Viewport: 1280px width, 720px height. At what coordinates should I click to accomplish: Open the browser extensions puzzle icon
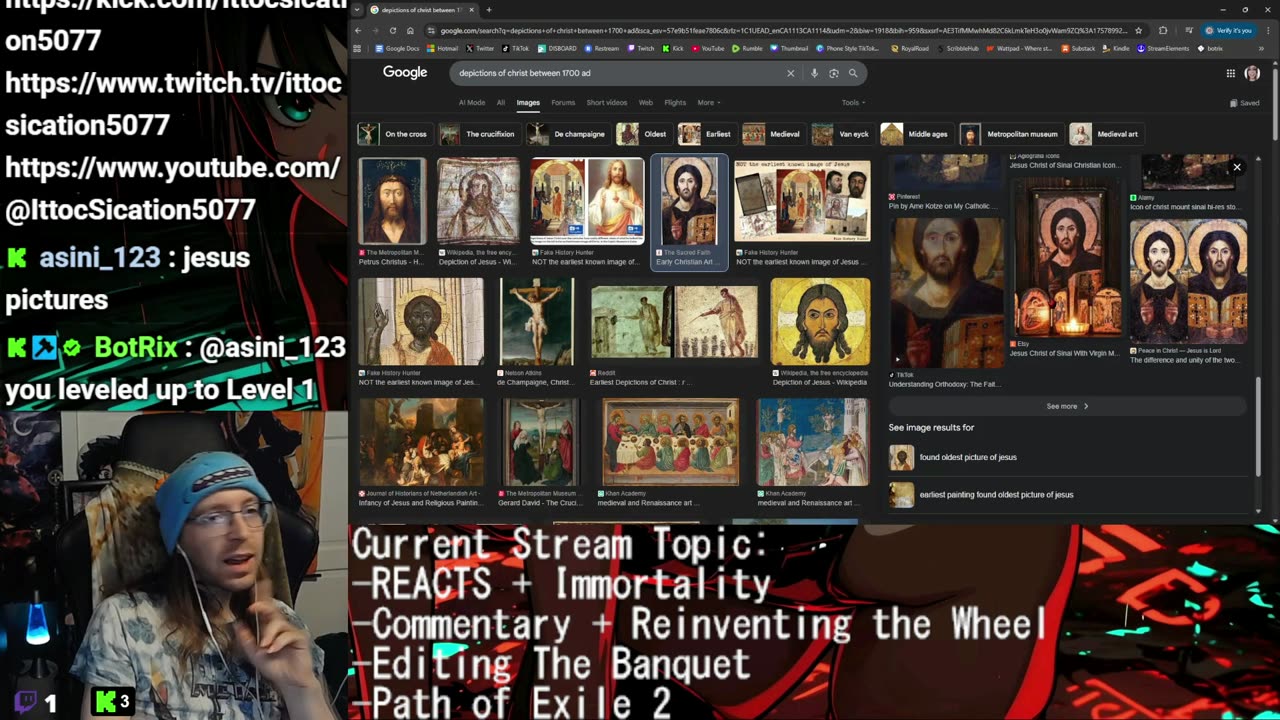1162,31
